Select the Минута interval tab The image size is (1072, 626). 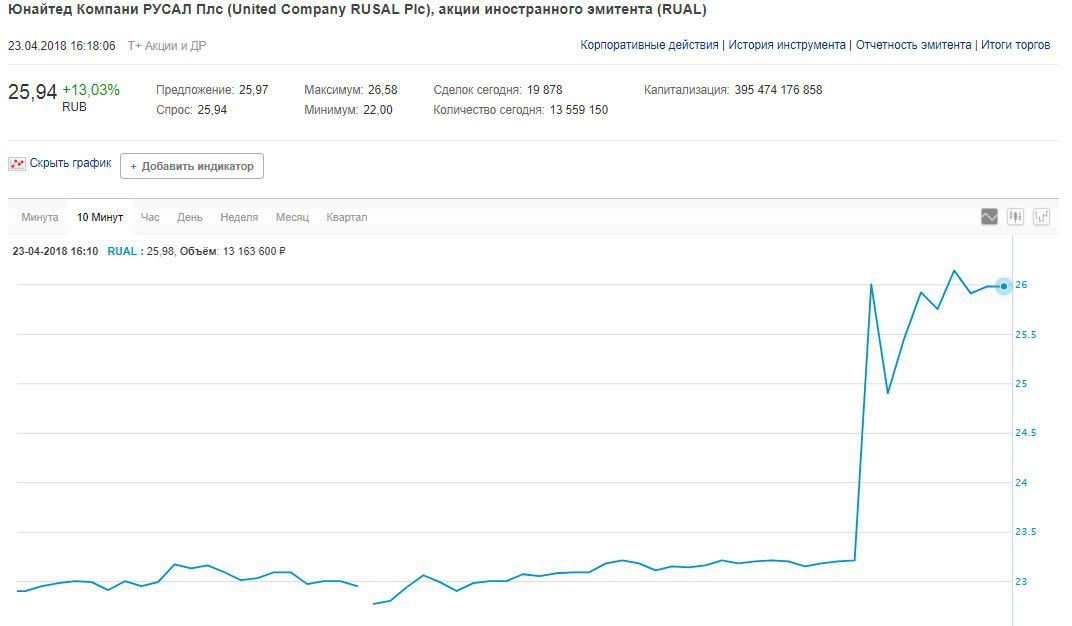coord(40,217)
